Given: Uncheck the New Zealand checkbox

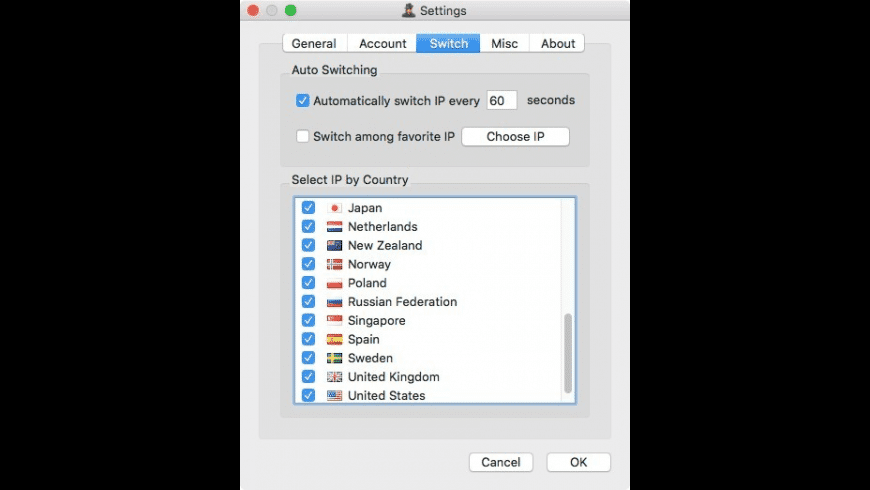Looking at the screenshot, I should [308, 245].
